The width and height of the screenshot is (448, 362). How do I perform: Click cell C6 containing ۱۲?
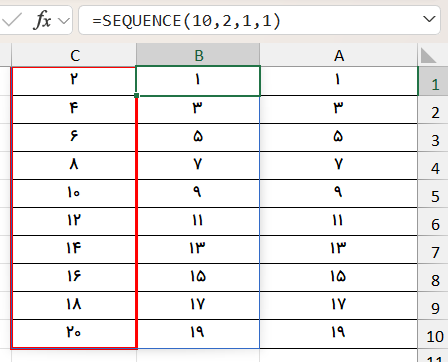point(74,222)
